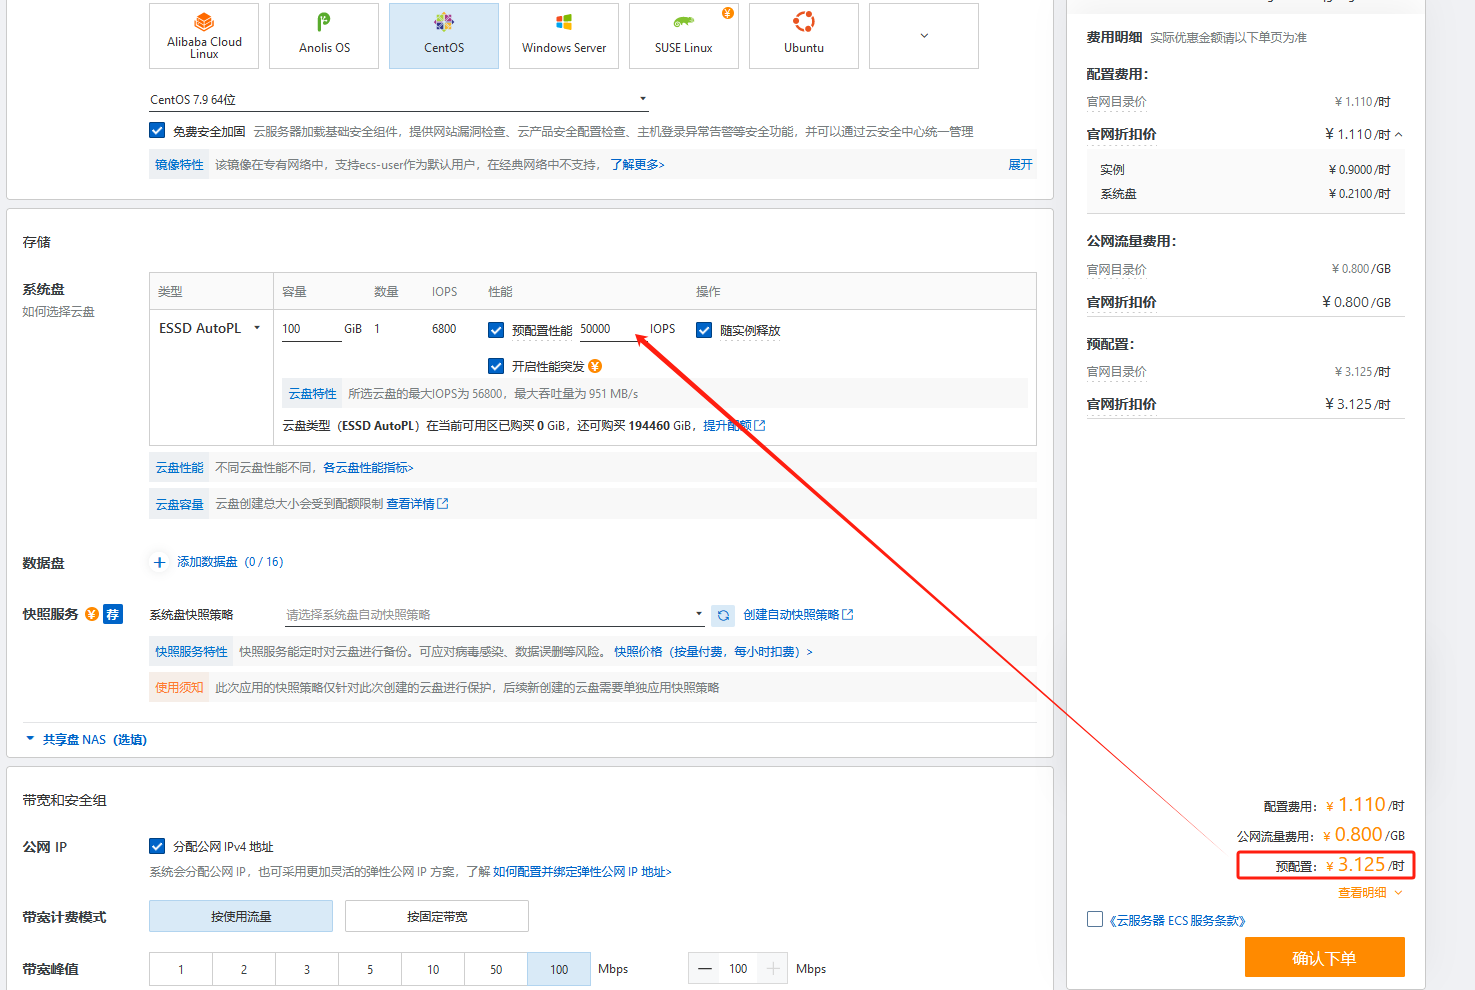Screen dimensions: 1475x990
Task: Open the 各云盘性能指标 link
Action: (368, 468)
